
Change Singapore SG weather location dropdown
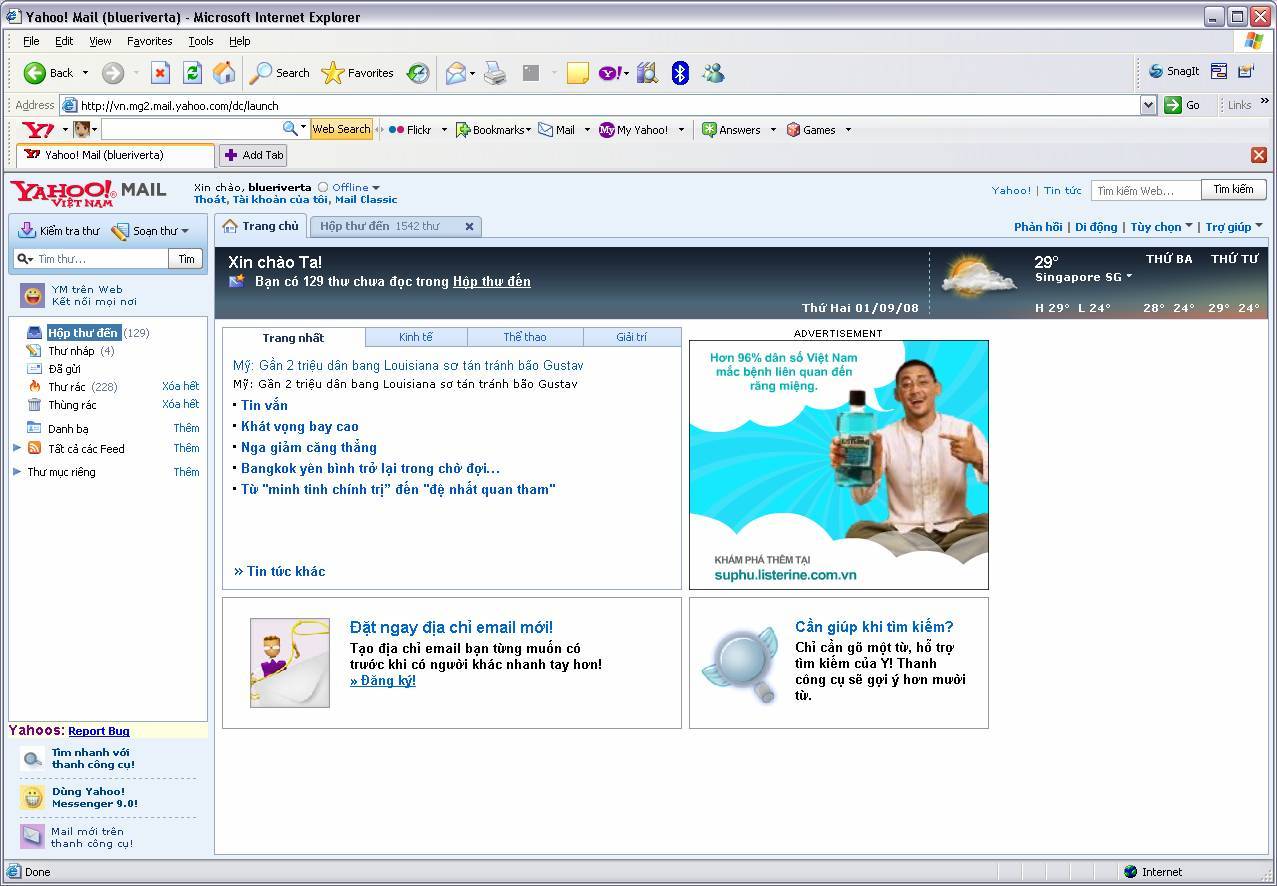(1083, 277)
